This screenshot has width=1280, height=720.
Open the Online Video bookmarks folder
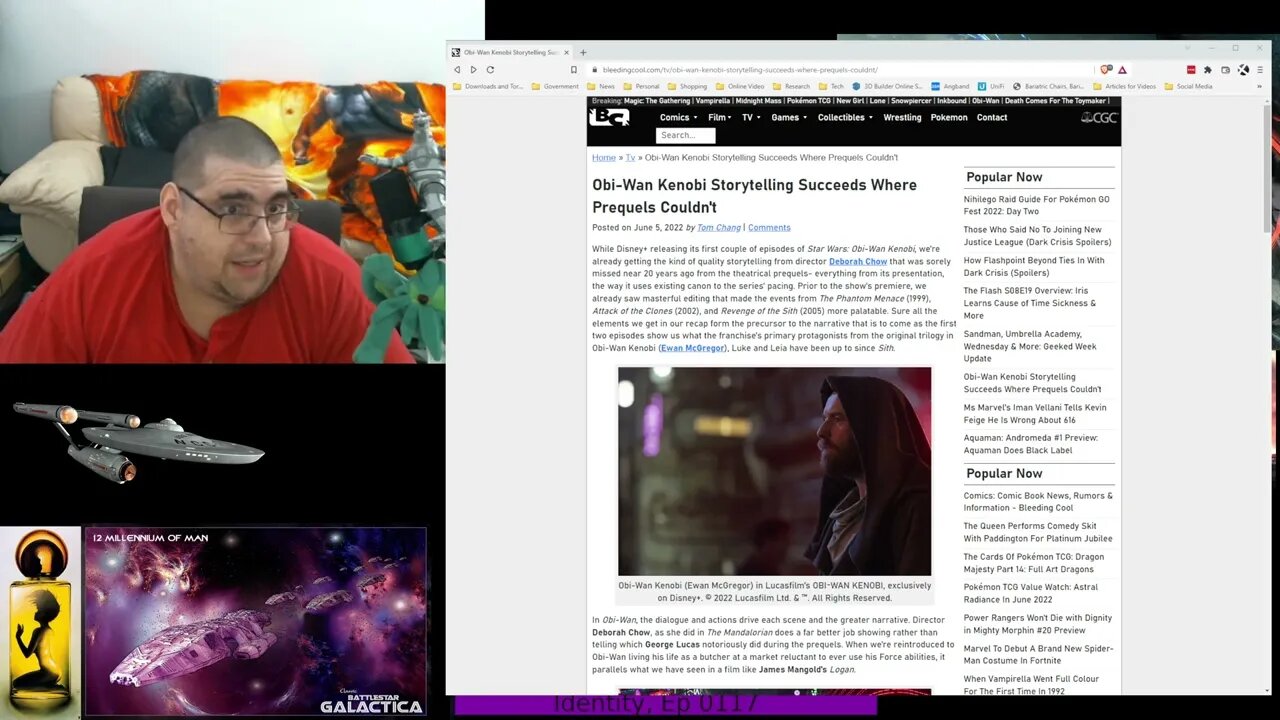point(740,86)
